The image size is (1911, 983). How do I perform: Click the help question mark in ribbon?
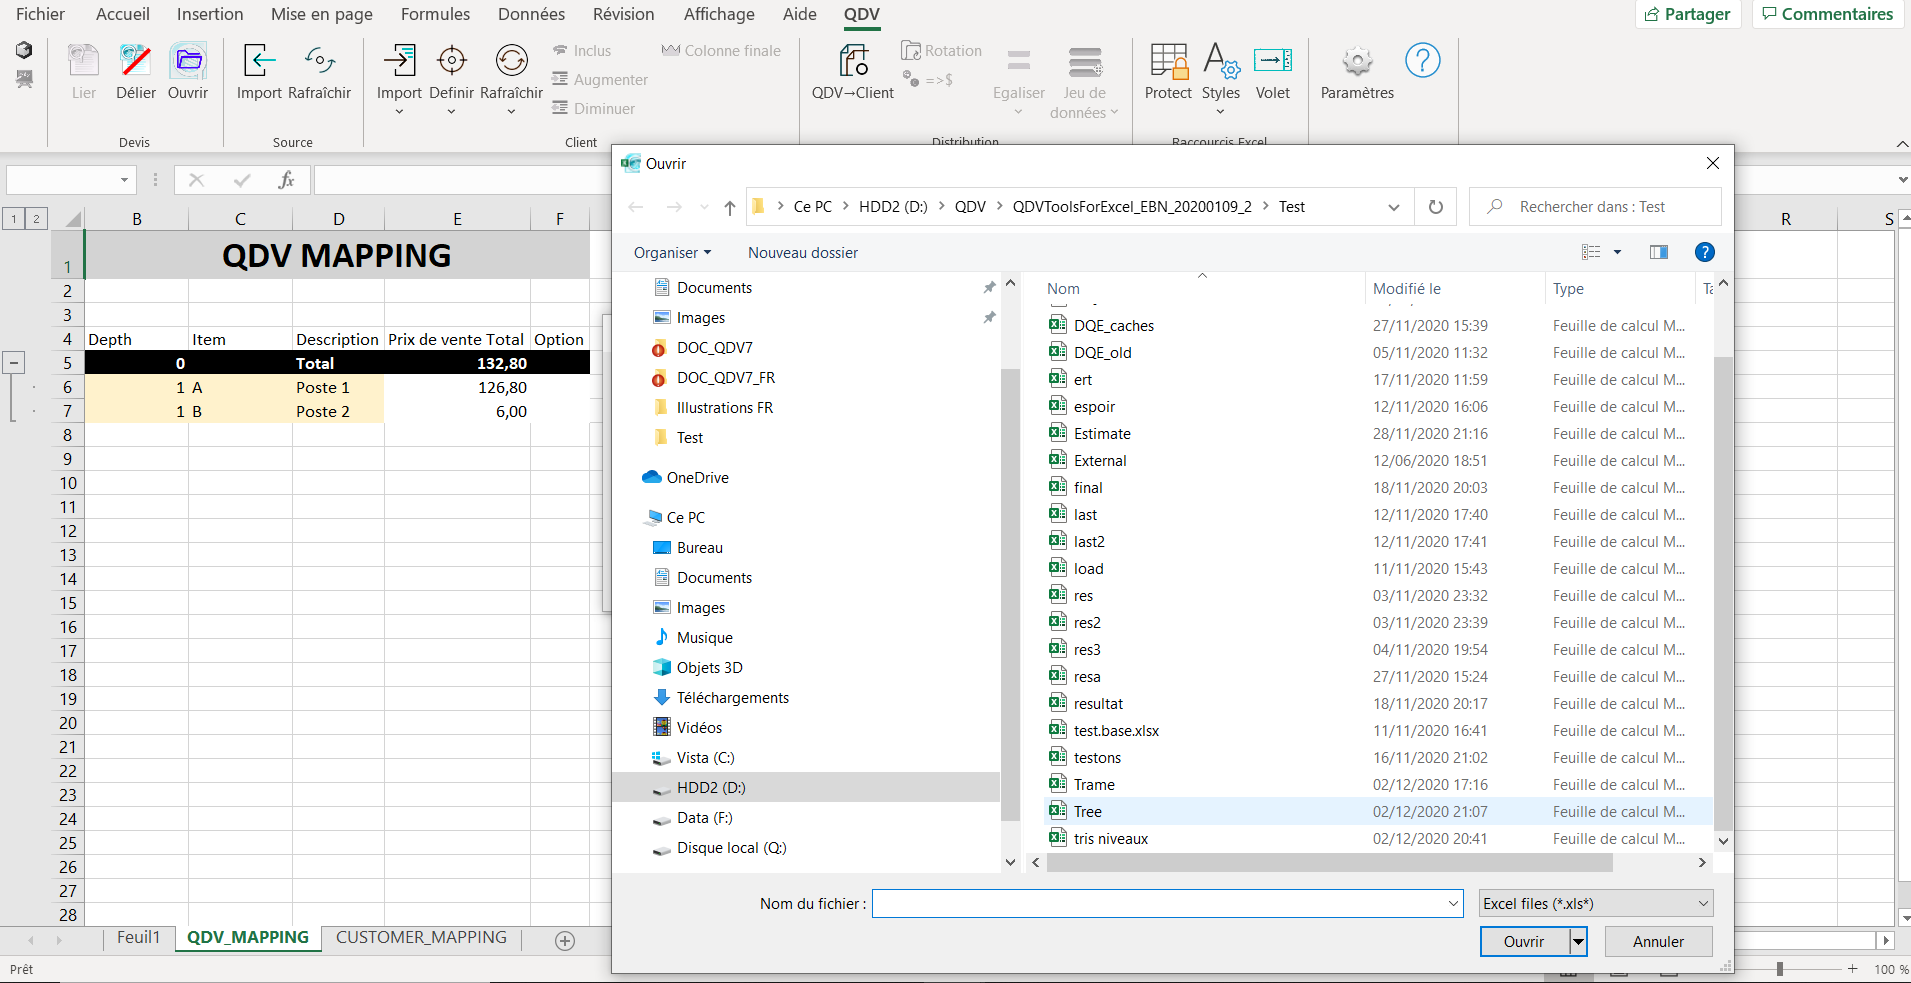pyautogui.click(x=1423, y=61)
